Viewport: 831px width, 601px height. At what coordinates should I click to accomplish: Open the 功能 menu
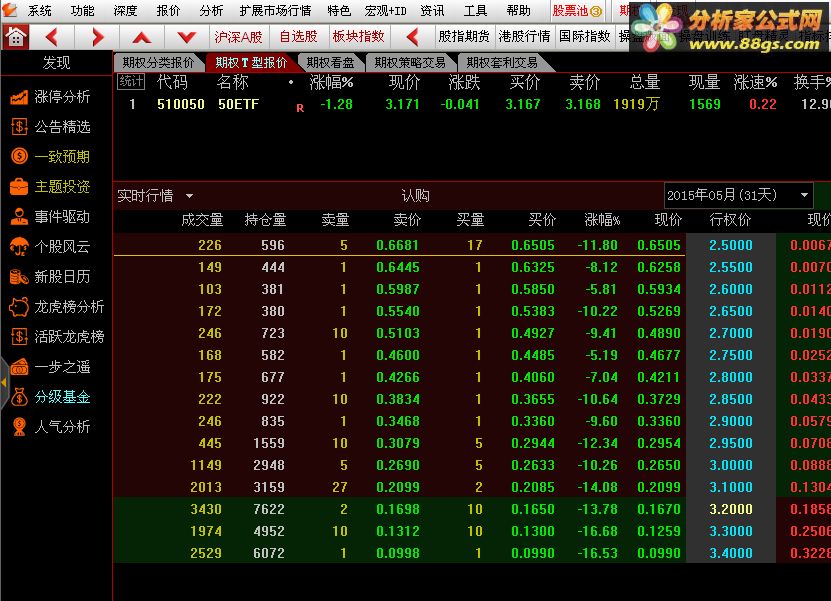82,11
